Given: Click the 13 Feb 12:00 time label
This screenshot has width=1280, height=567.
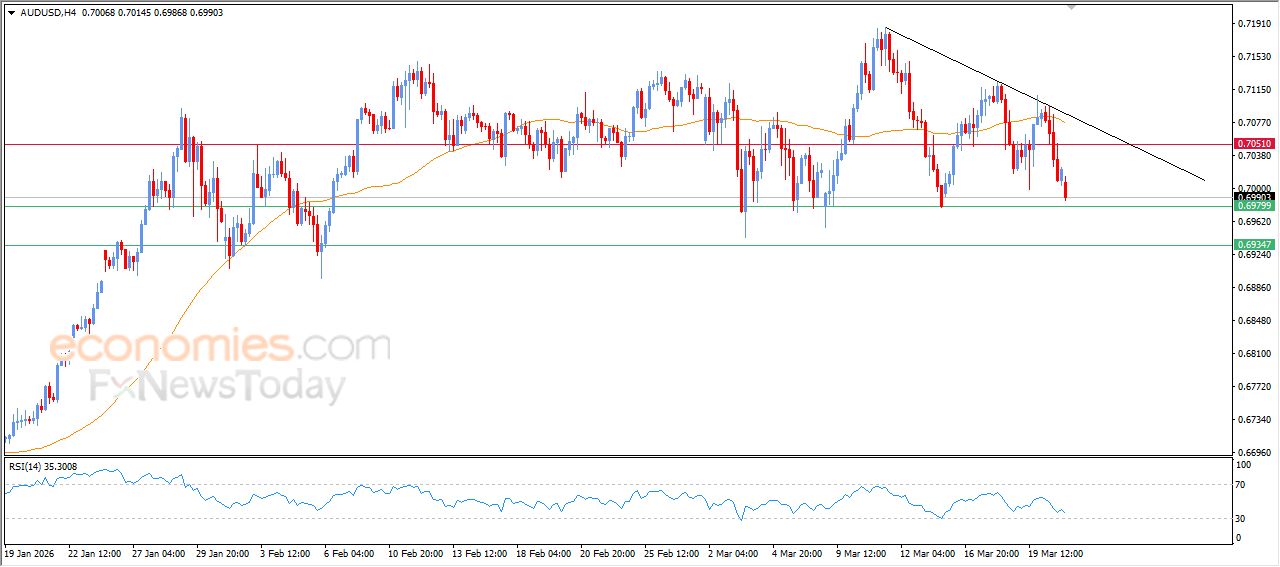Looking at the screenshot, I should 479,553.
